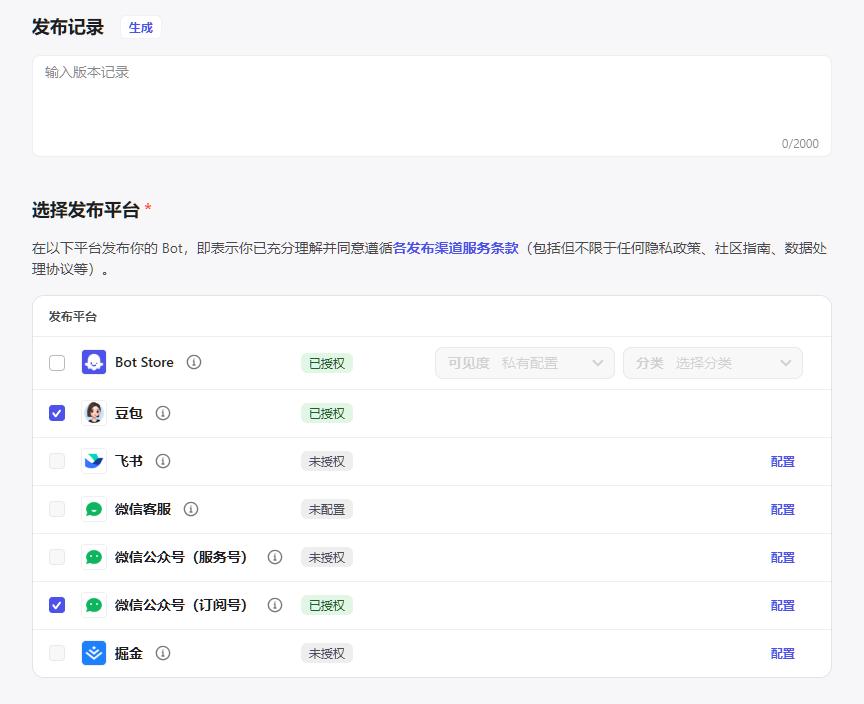
Task: Toggle the 掘金 platform checkbox
Action: pyautogui.click(x=57, y=653)
